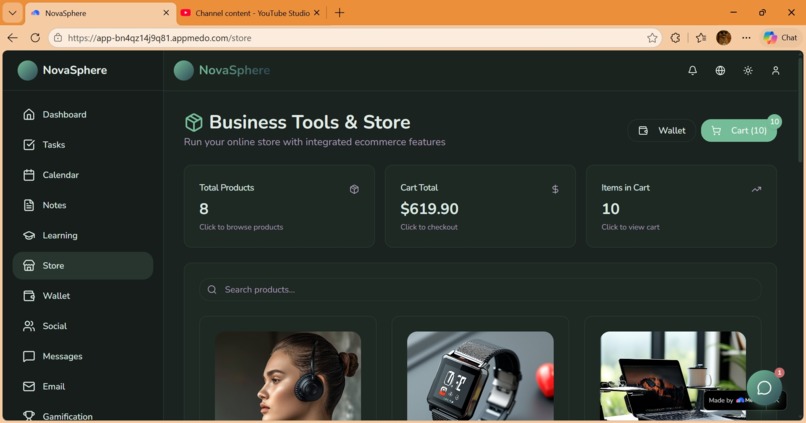Screen dimensions: 806x423
Task: Go to Calendar in sidebar
Action: [x=83, y=175]
